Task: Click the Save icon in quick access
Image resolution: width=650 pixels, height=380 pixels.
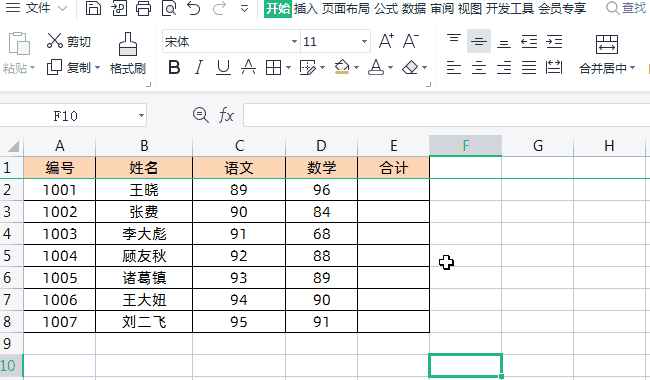Action: pyautogui.click(x=93, y=8)
